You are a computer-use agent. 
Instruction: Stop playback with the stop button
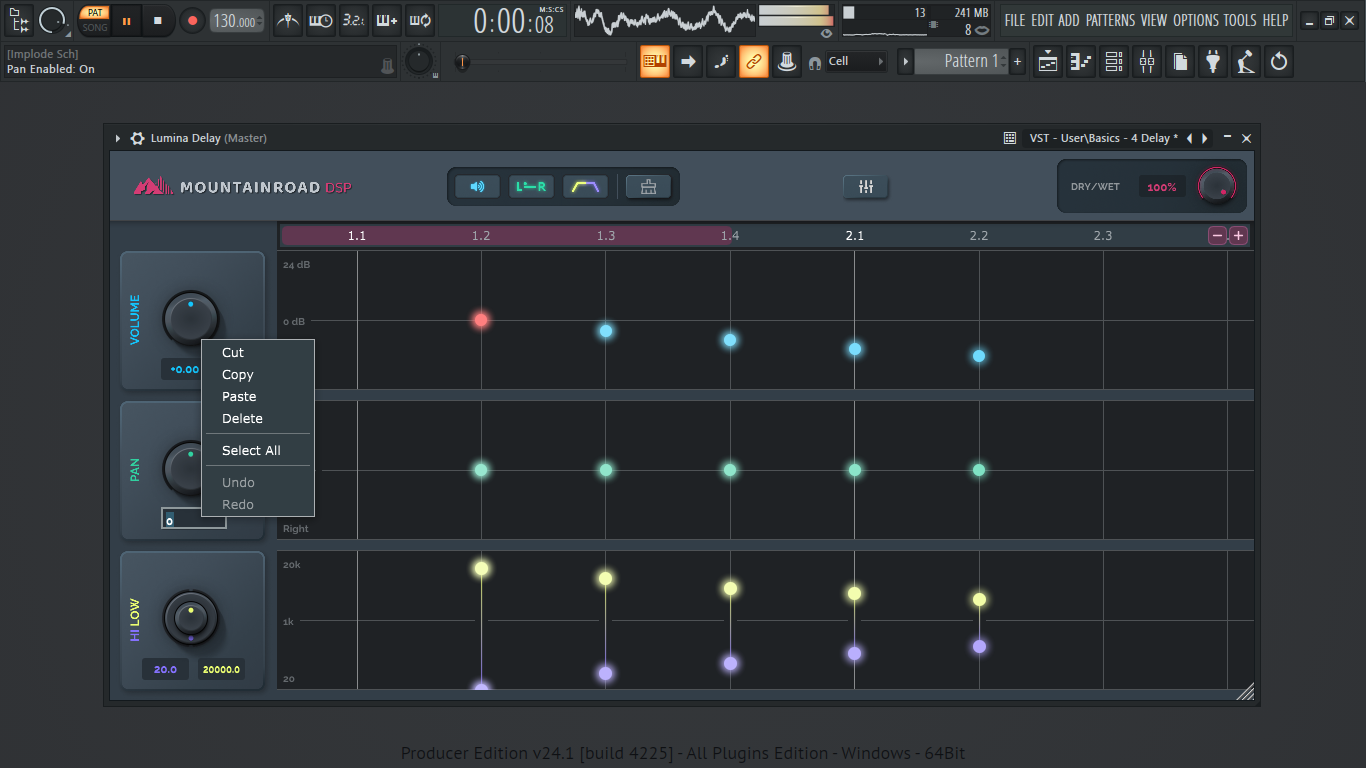(158, 20)
